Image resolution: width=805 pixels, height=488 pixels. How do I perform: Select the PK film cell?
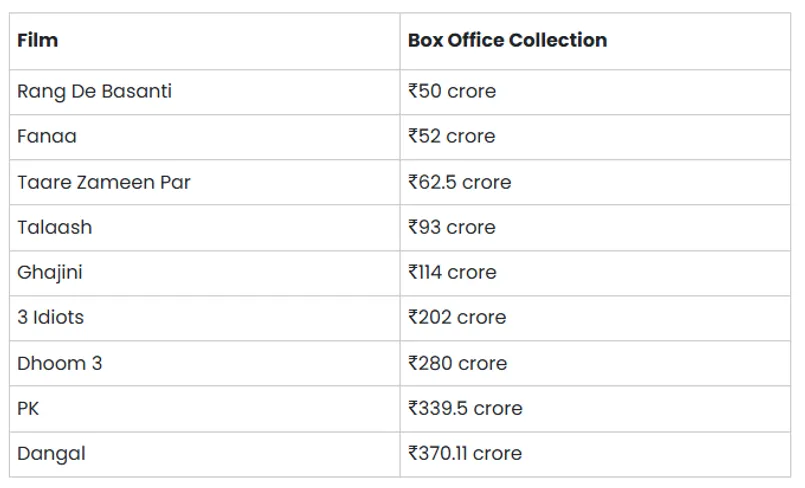[x=29, y=408]
